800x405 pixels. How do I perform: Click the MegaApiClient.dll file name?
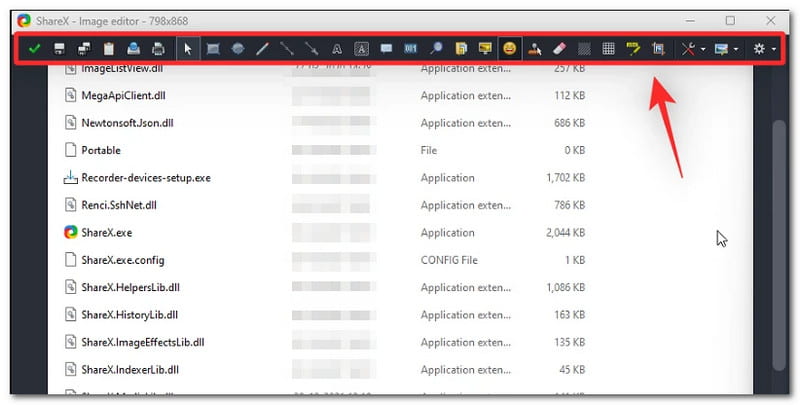(123, 95)
